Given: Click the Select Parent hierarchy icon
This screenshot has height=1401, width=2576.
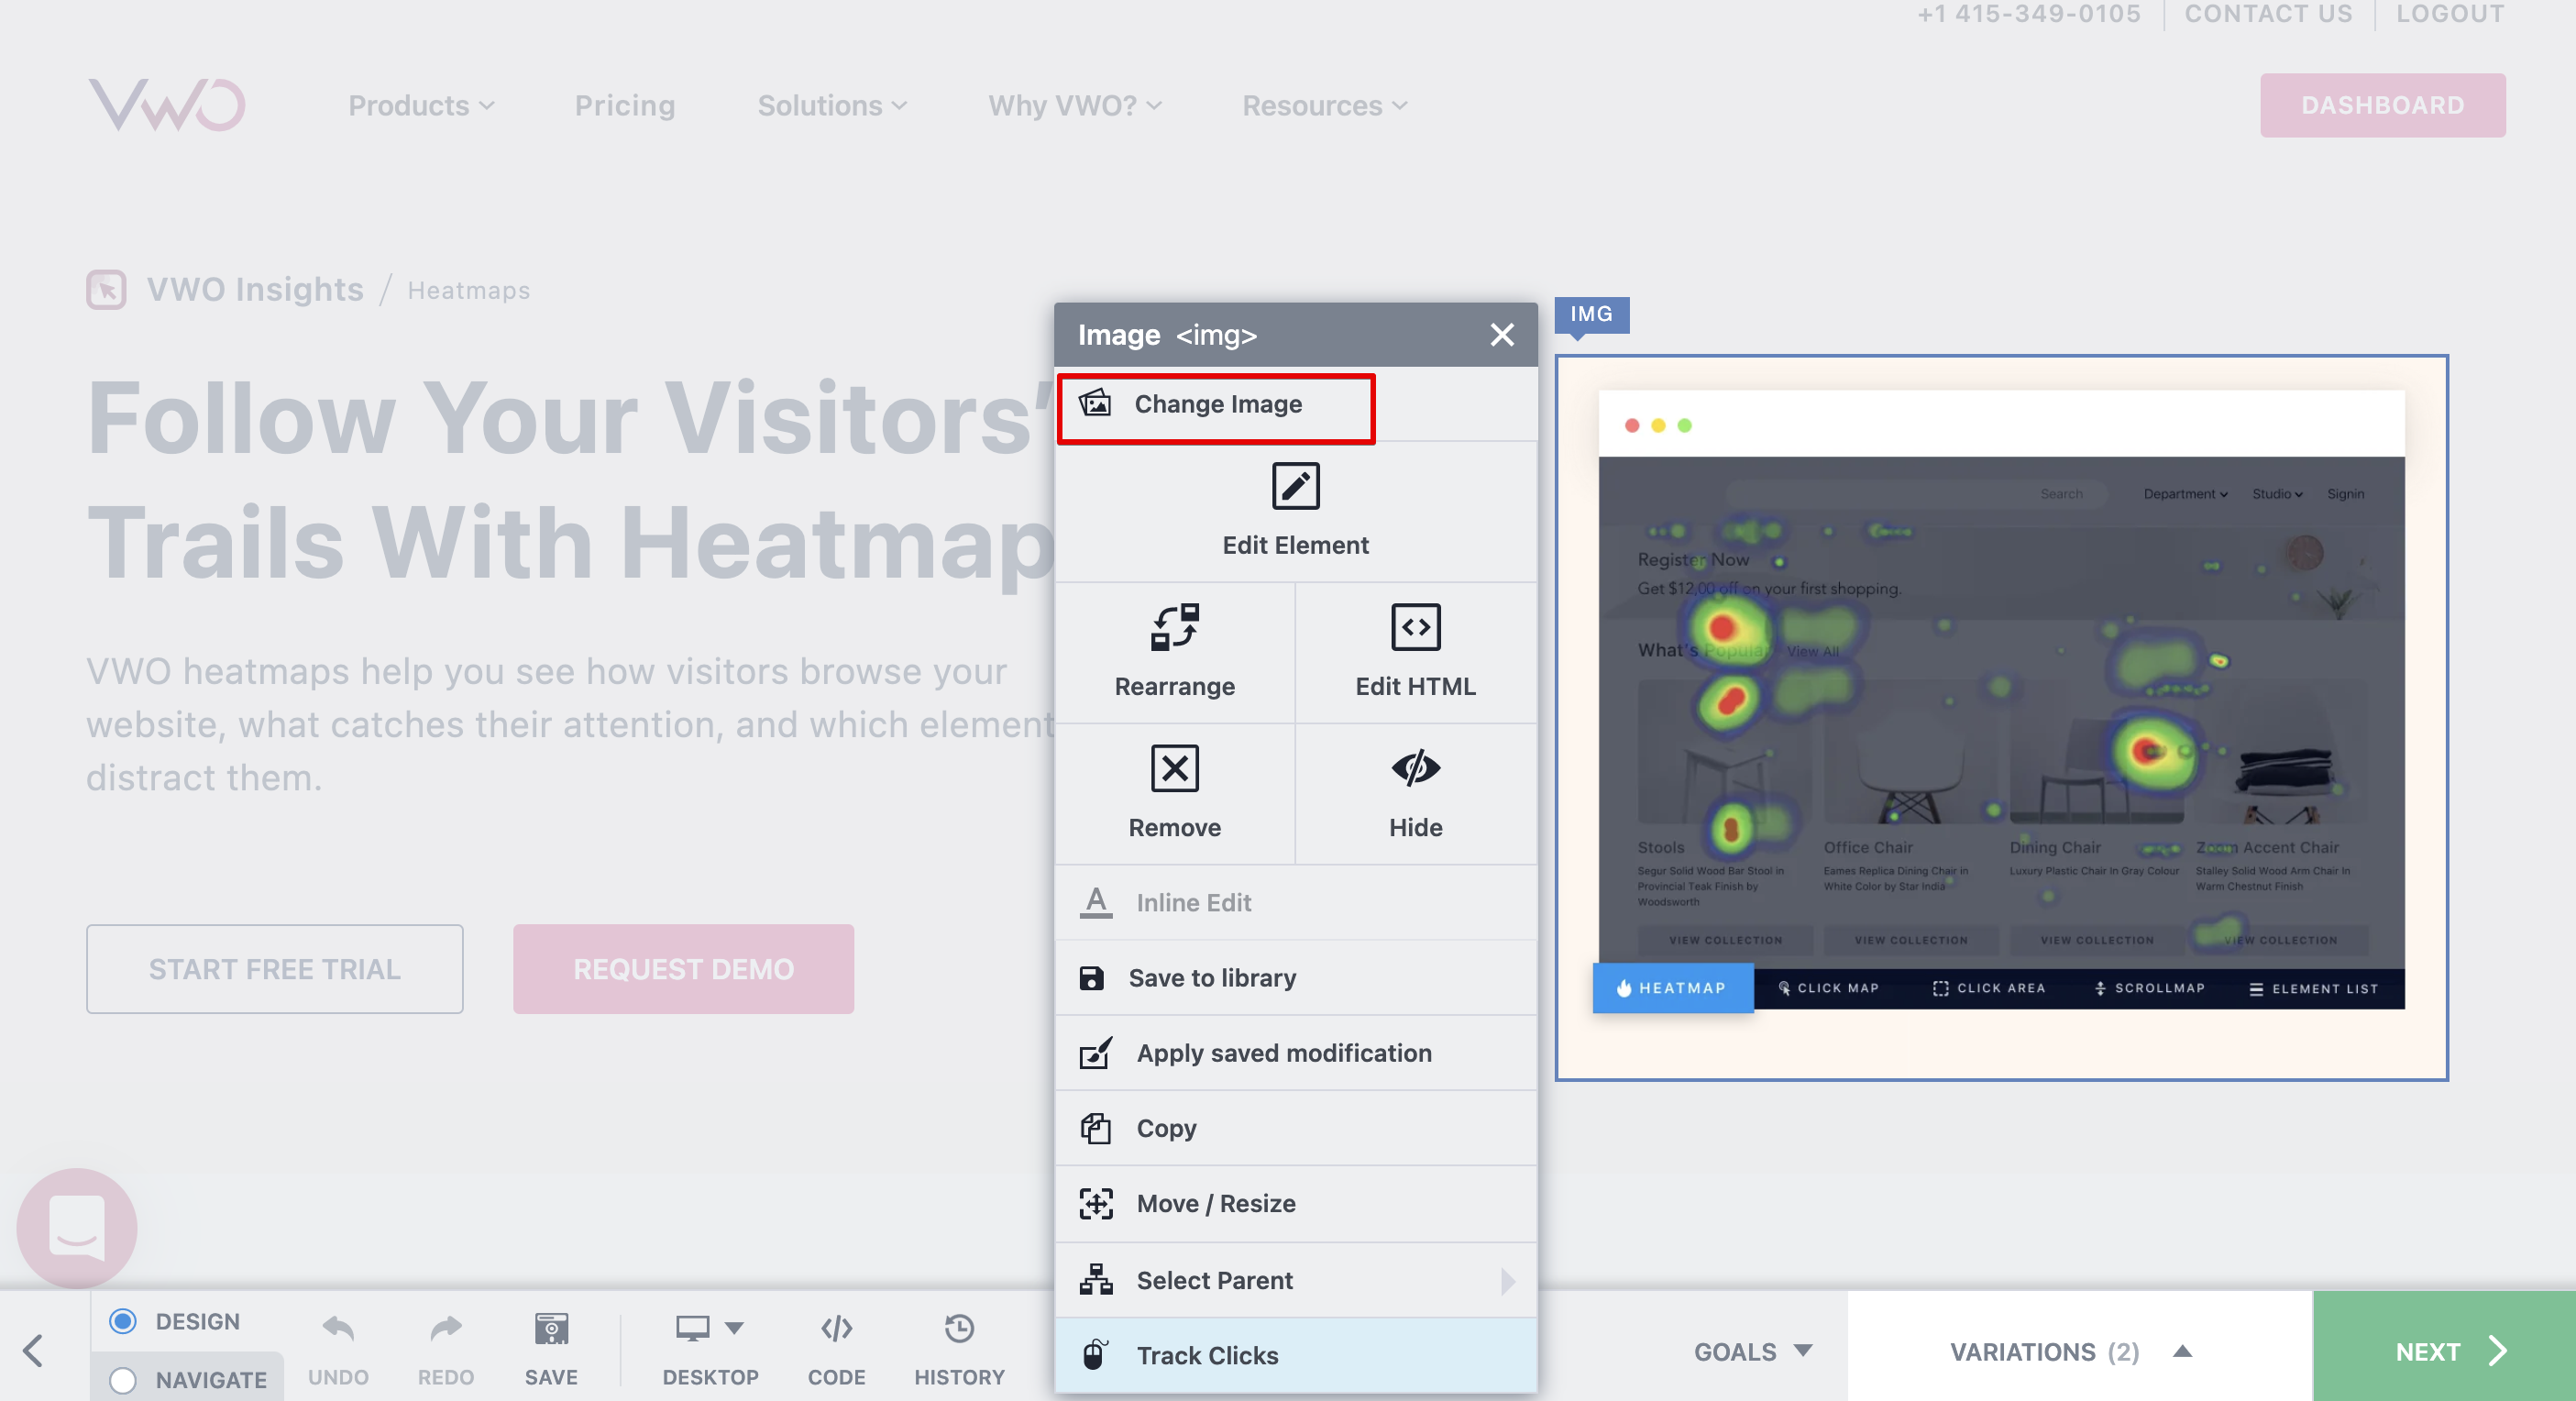Looking at the screenshot, I should pyautogui.click(x=1095, y=1279).
